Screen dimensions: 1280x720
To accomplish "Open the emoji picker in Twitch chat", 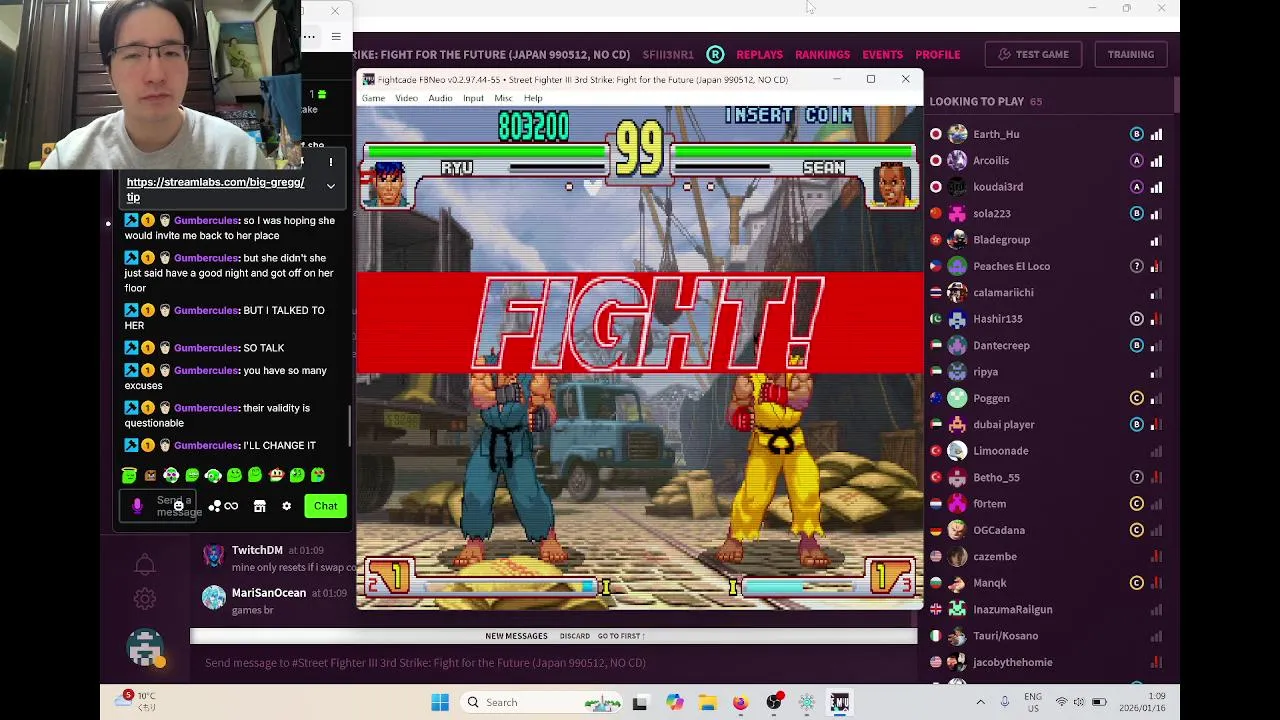I will coord(178,506).
